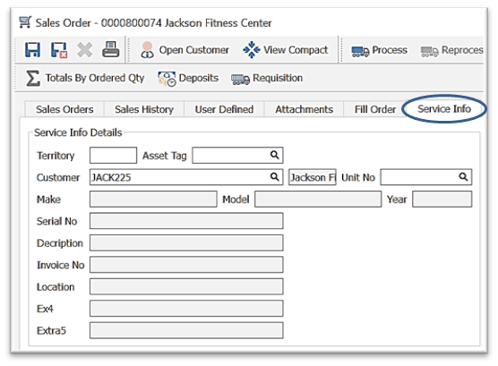This screenshot has height=366, width=498.
Task: Click the printer icon in the toolbar
Action: (111, 50)
